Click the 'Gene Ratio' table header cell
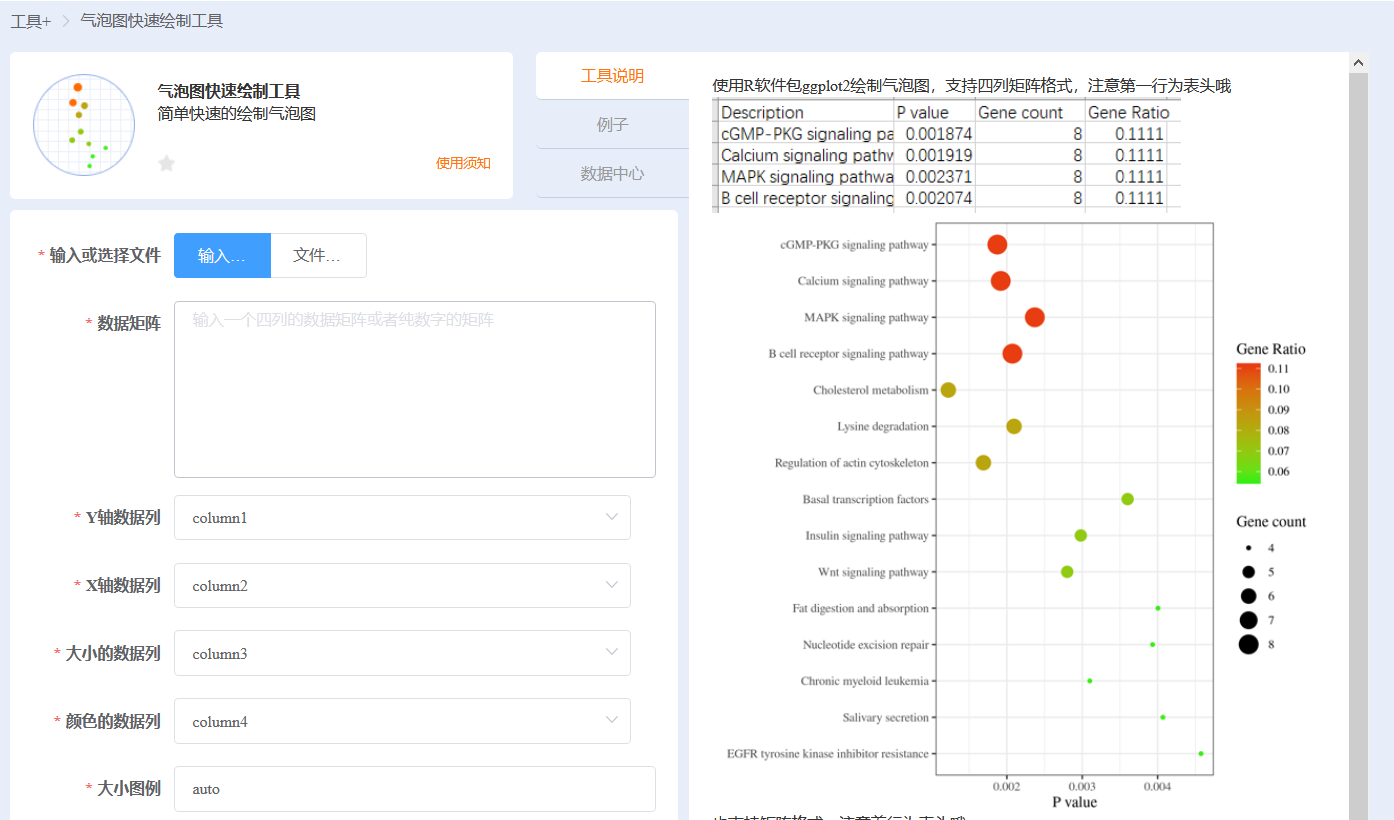The height and width of the screenshot is (820, 1394). [1128, 112]
